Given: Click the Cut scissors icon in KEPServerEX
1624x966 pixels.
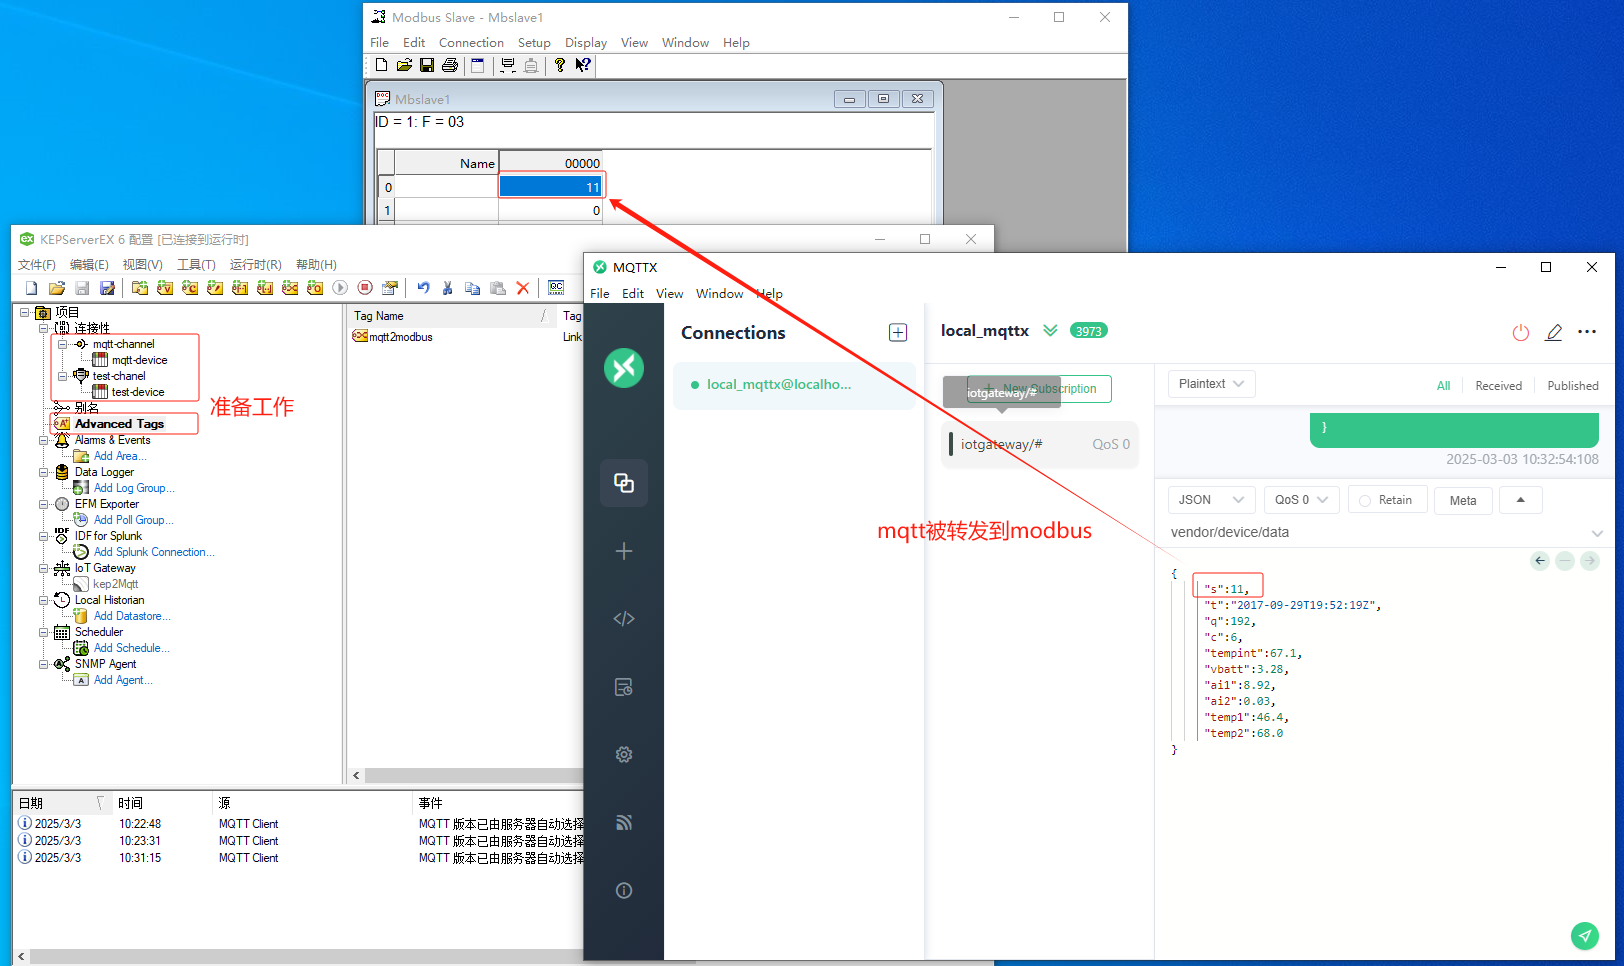Looking at the screenshot, I should [x=448, y=288].
